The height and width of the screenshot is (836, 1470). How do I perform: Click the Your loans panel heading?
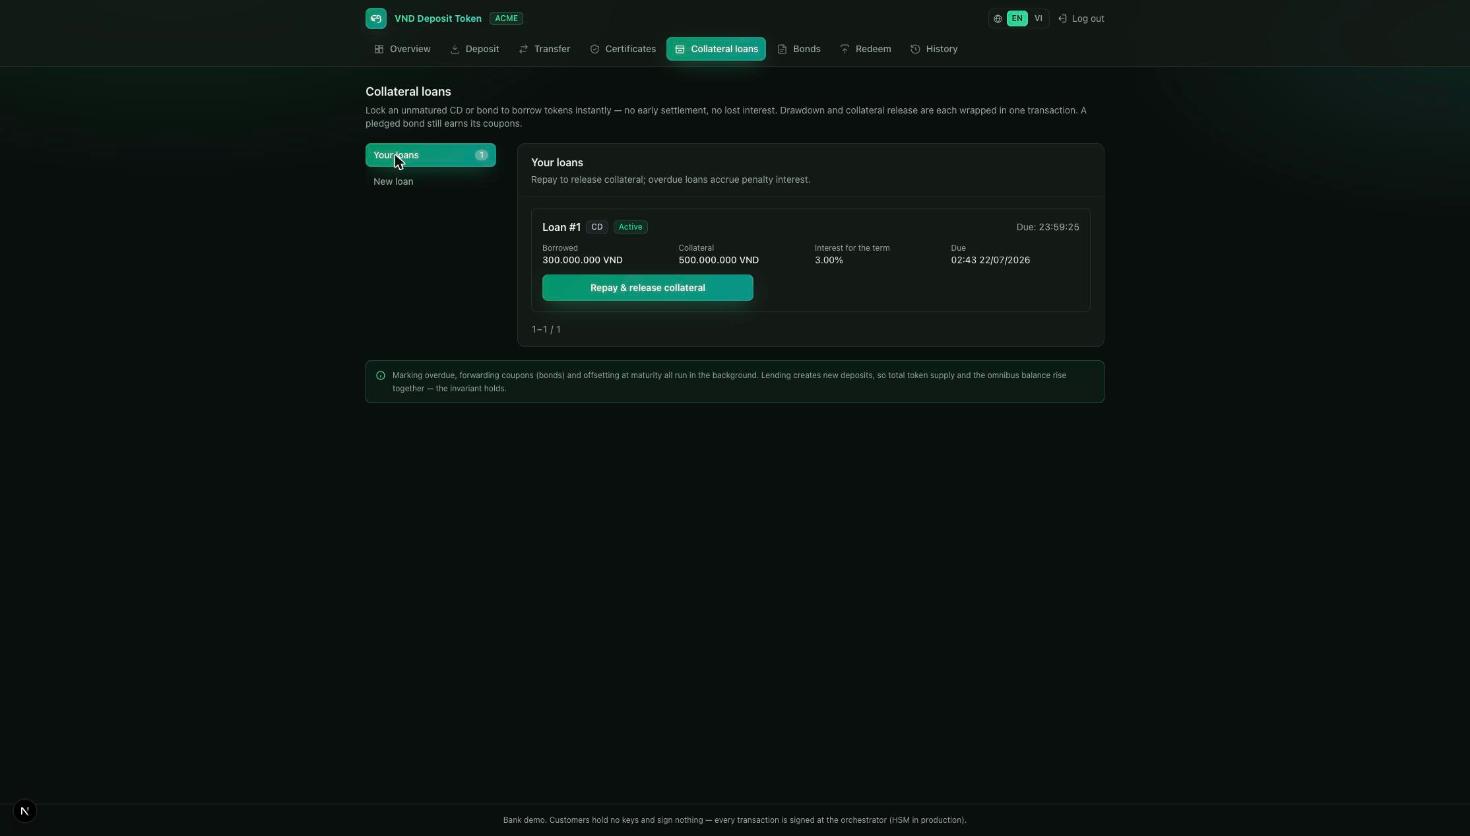coord(557,162)
